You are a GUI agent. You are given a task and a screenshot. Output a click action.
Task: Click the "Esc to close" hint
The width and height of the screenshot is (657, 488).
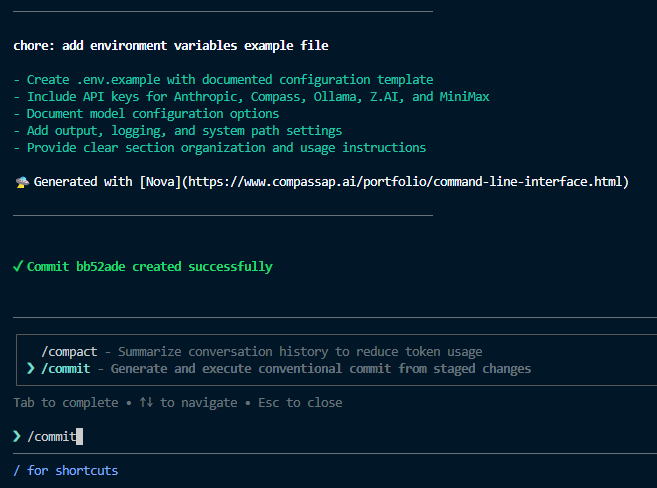coord(300,403)
